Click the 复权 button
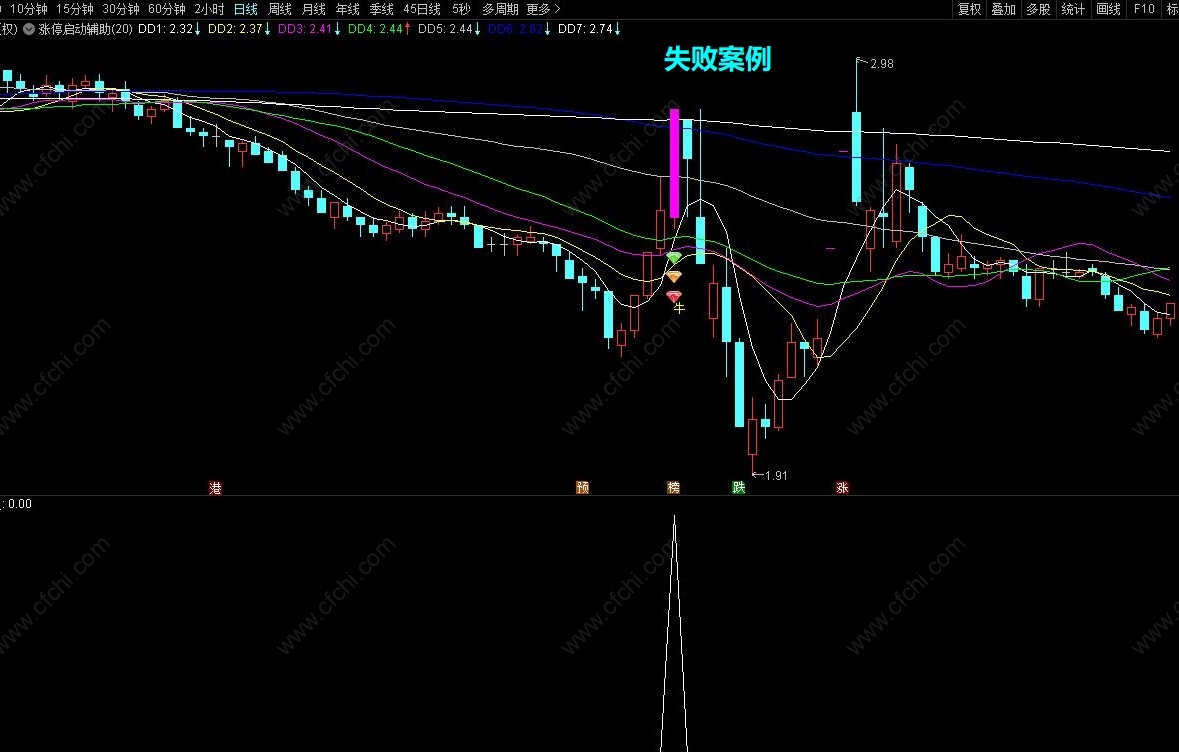Viewport: 1179px width, 752px height. [x=970, y=9]
